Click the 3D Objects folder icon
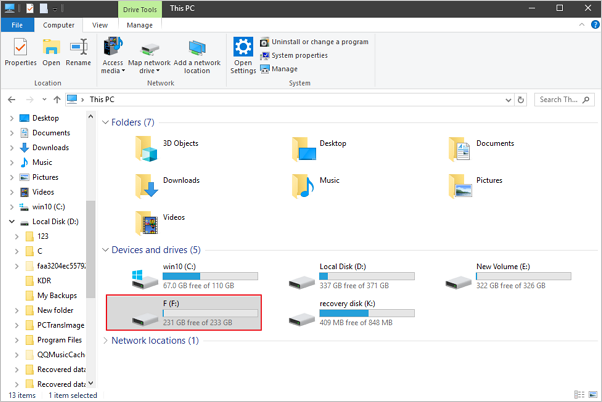This screenshot has height=402, width=602. click(146, 149)
